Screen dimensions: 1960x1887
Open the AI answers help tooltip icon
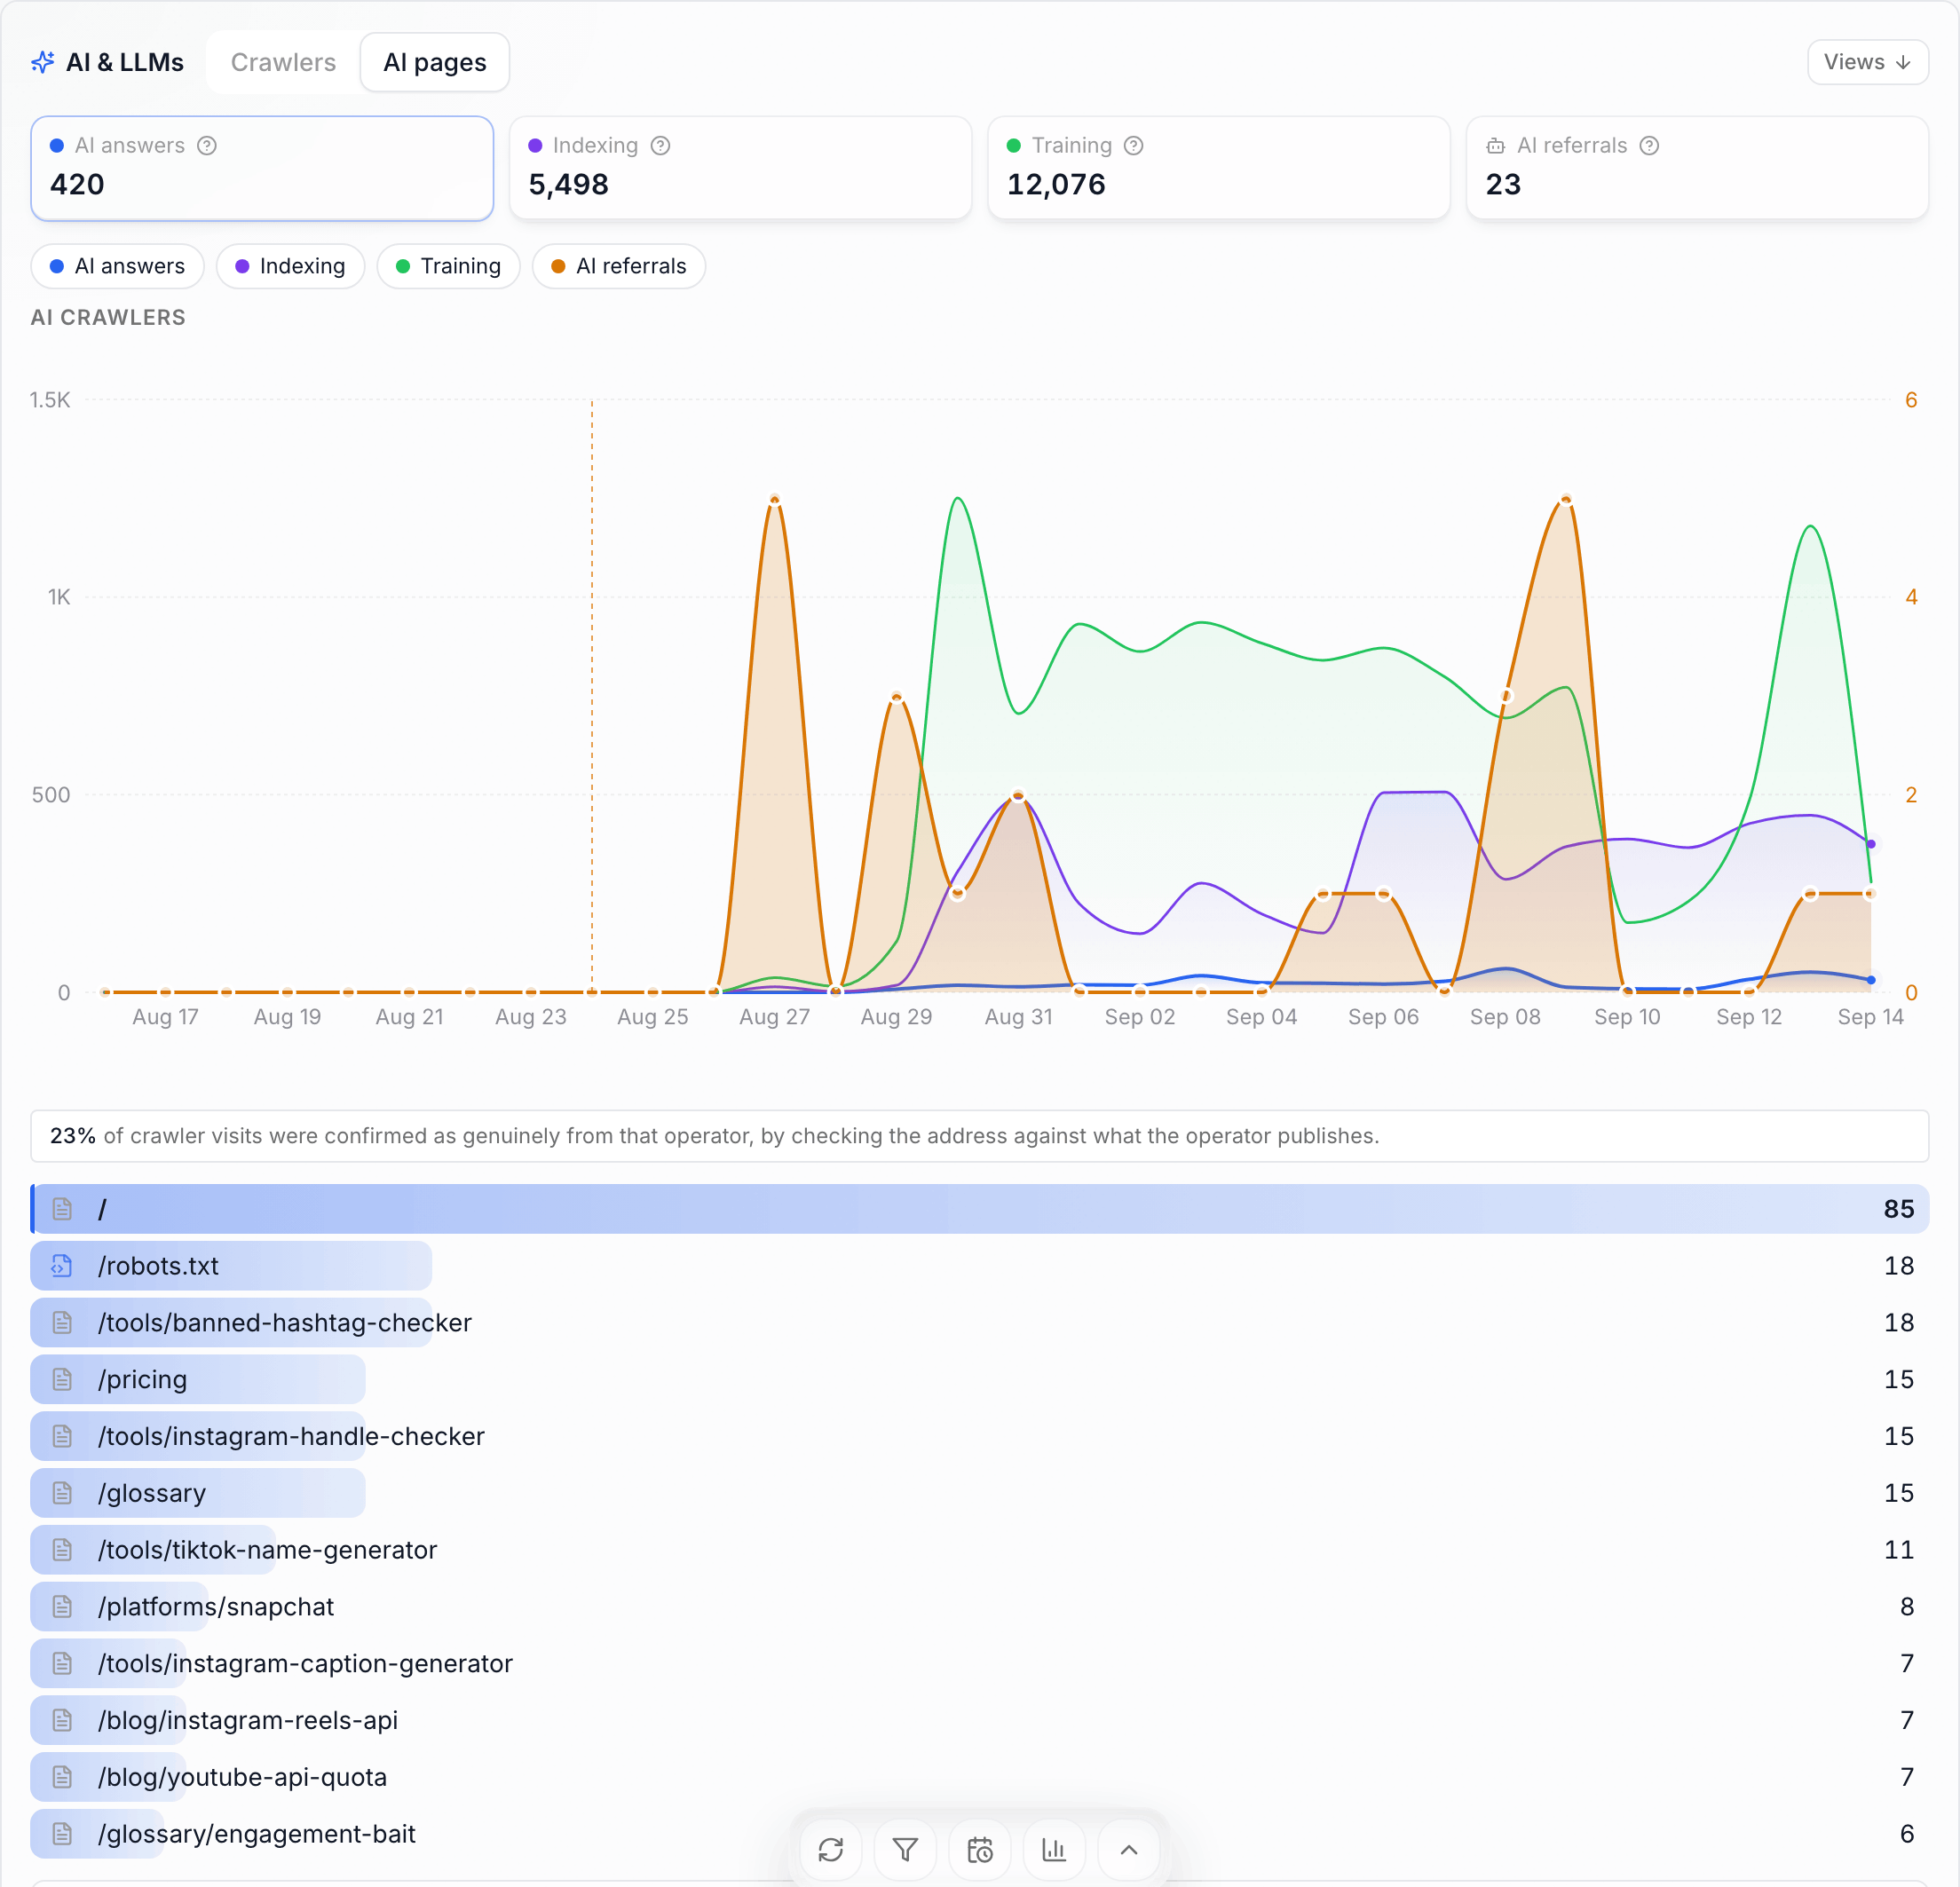207,146
